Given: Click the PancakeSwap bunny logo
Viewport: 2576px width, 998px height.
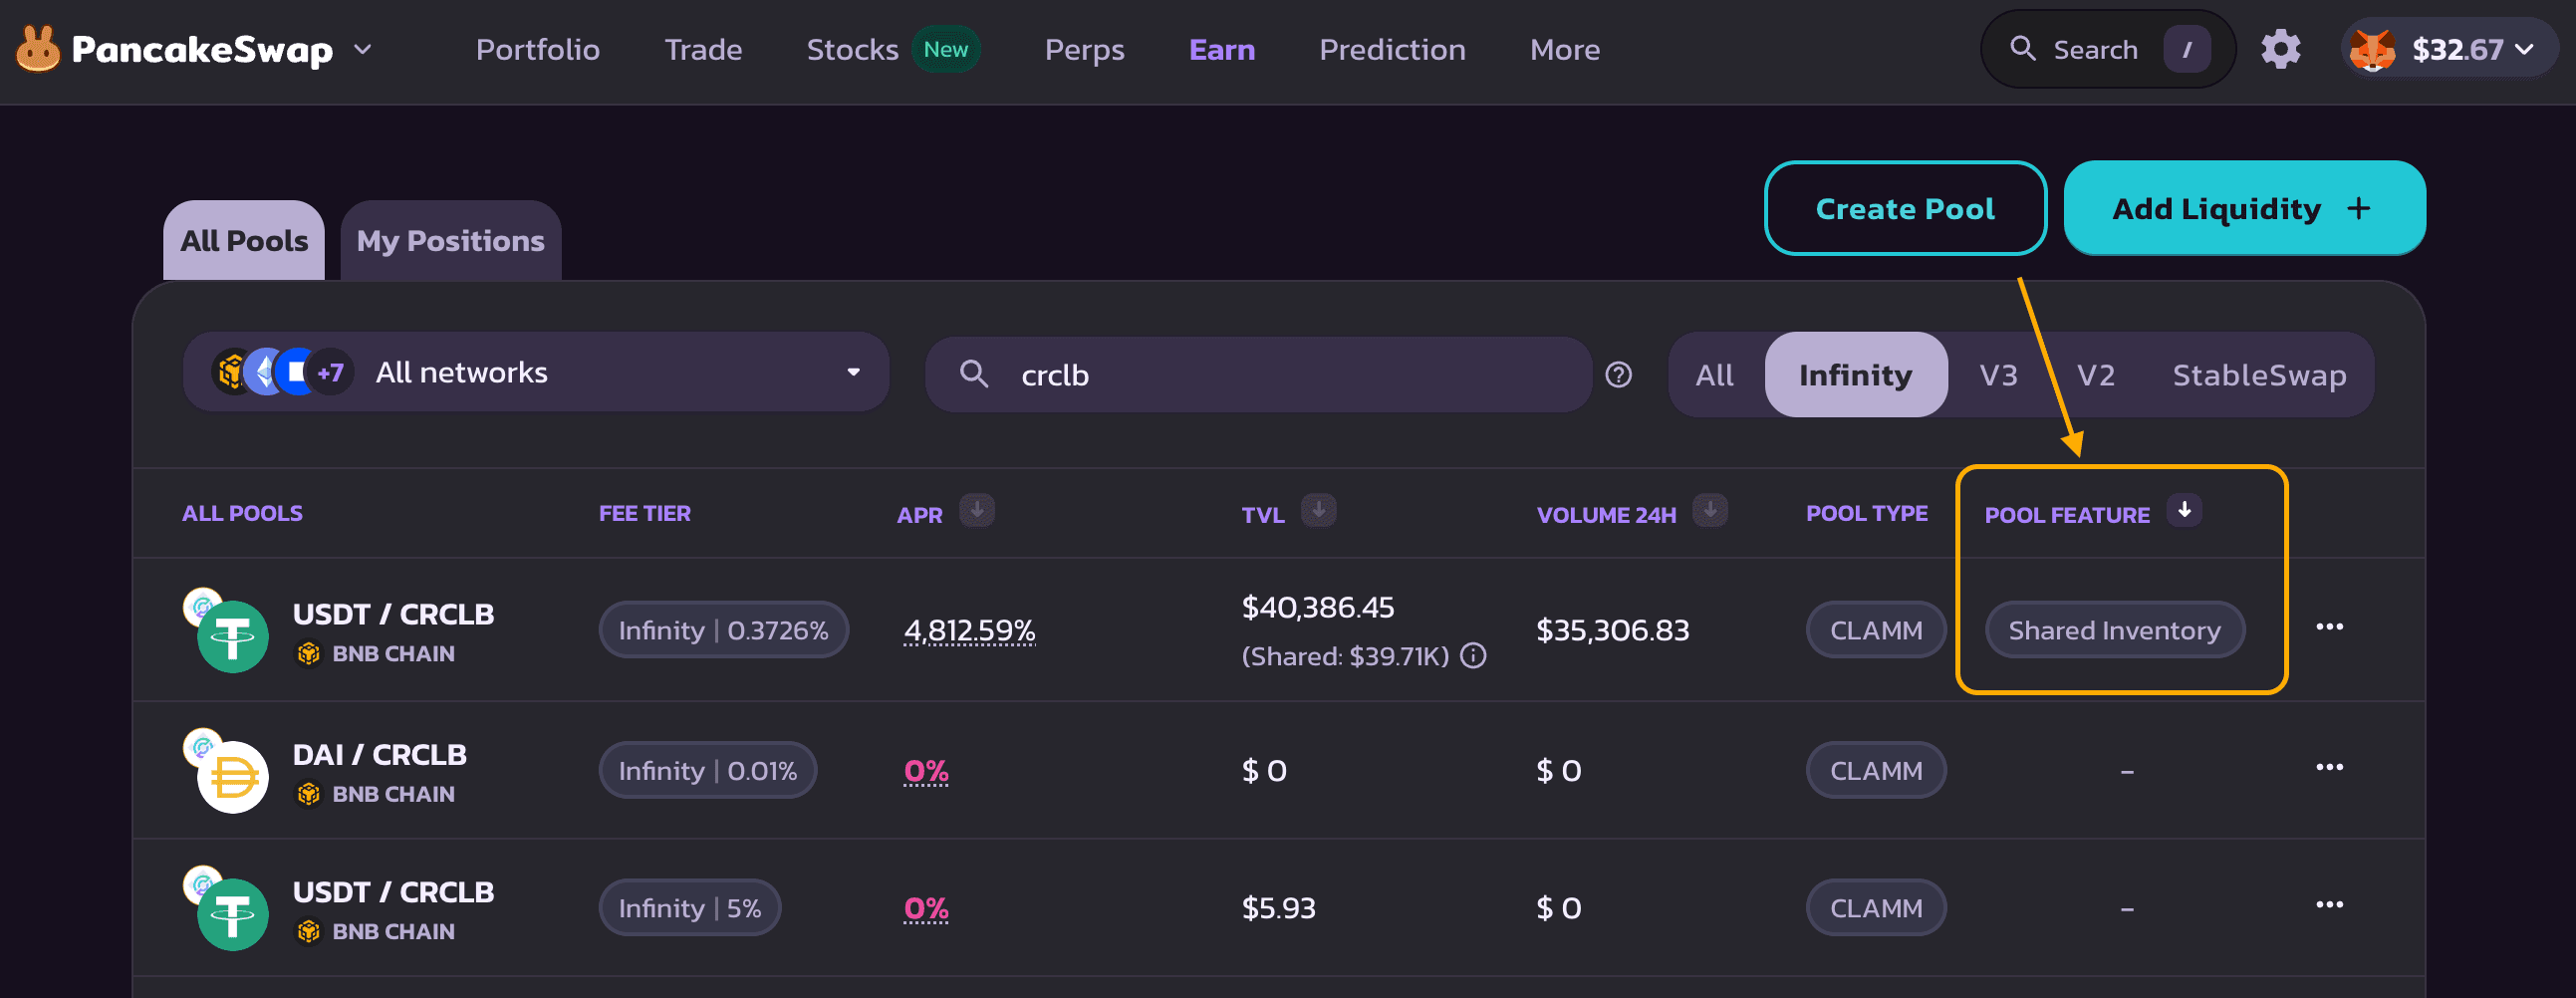Looking at the screenshot, I should (x=38, y=49).
